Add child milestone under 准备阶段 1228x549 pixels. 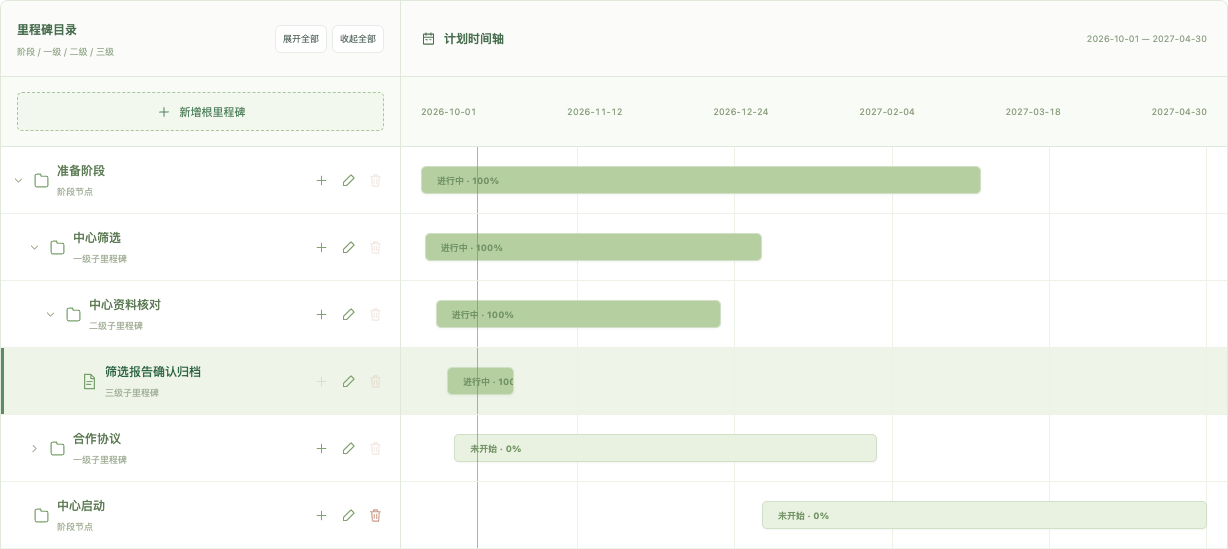pyautogui.click(x=321, y=181)
